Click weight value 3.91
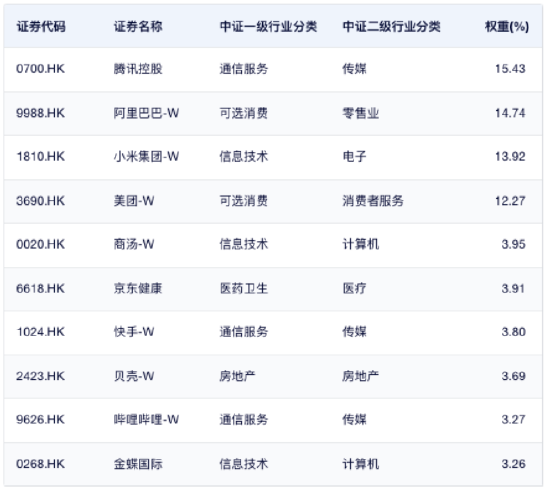The image size is (550, 493). pyautogui.click(x=514, y=288)
